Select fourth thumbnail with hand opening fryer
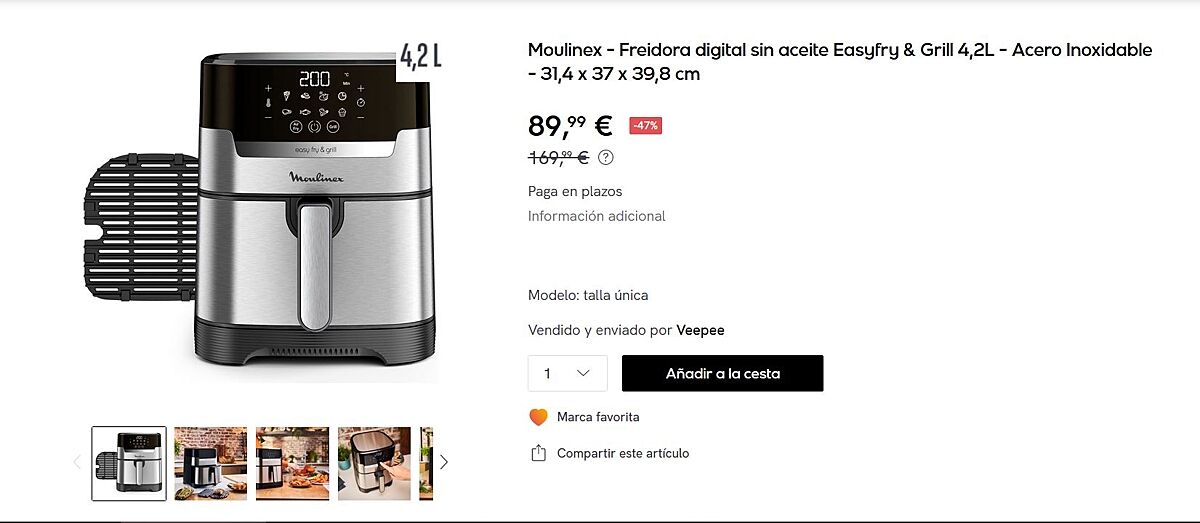This screenshot has width=1200, height=523. pyautogui.click(x=374, y=463)
